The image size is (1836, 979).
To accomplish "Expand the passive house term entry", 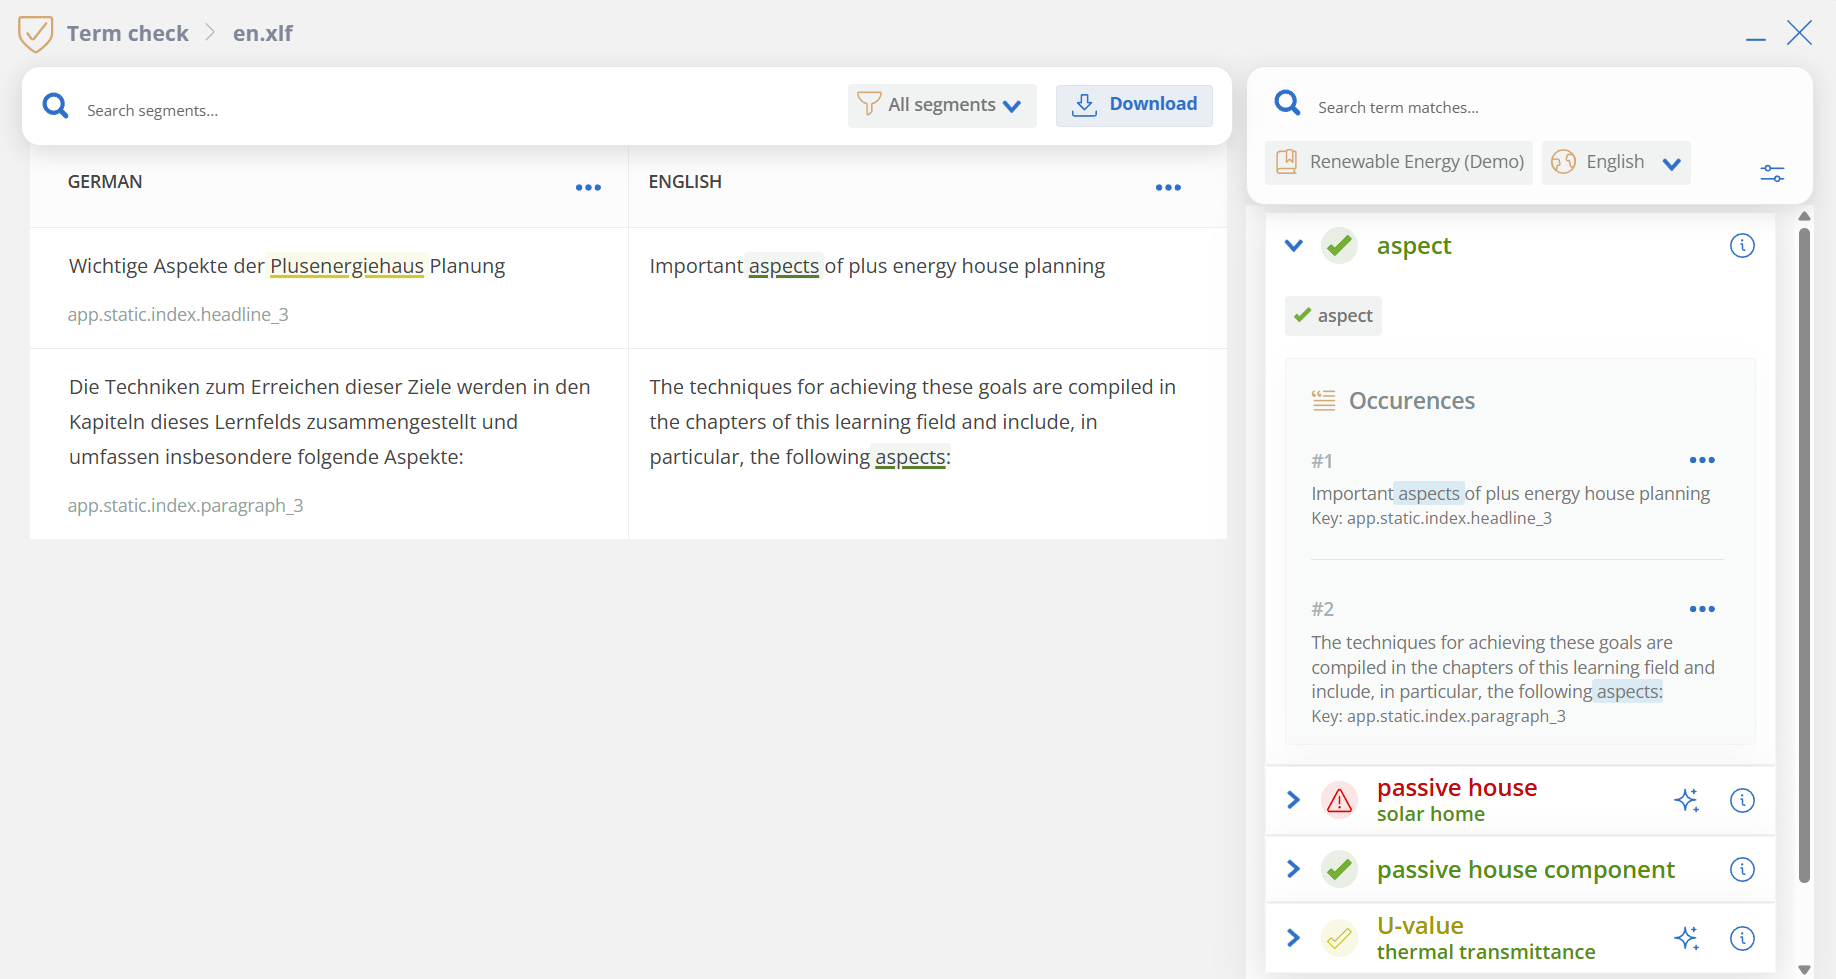I will pos(1293,800).
